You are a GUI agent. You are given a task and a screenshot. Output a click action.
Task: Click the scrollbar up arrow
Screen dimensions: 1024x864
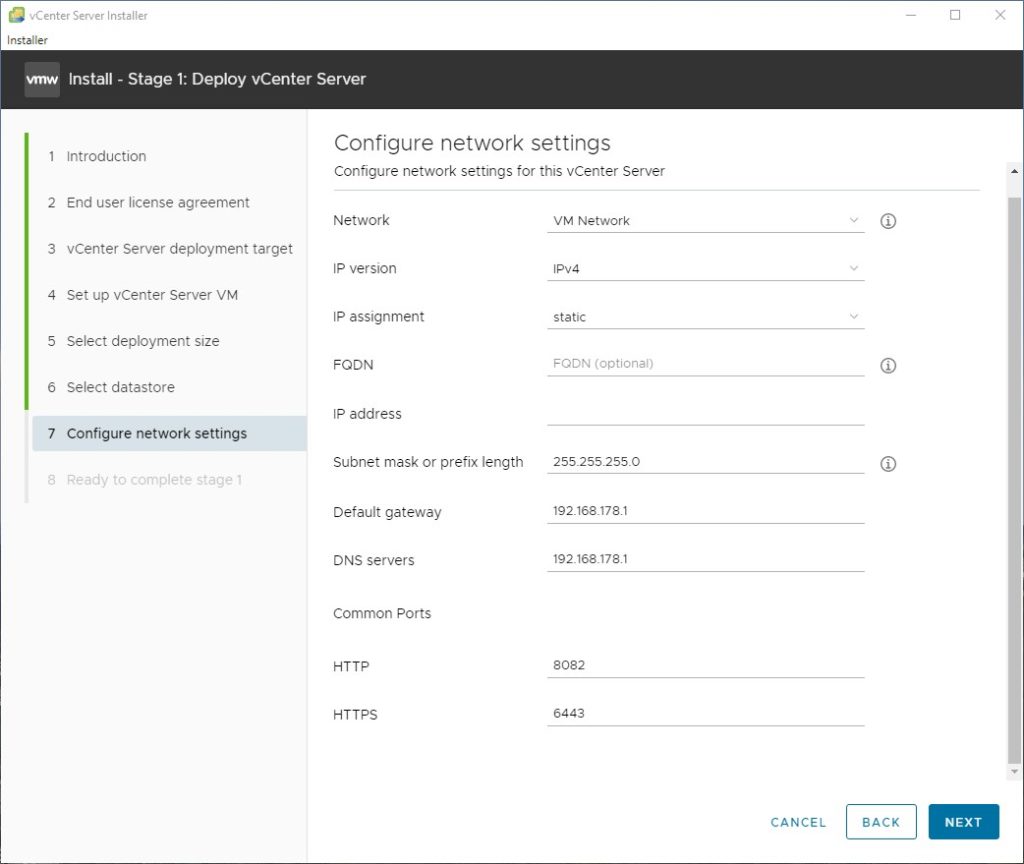(1014, 171)
